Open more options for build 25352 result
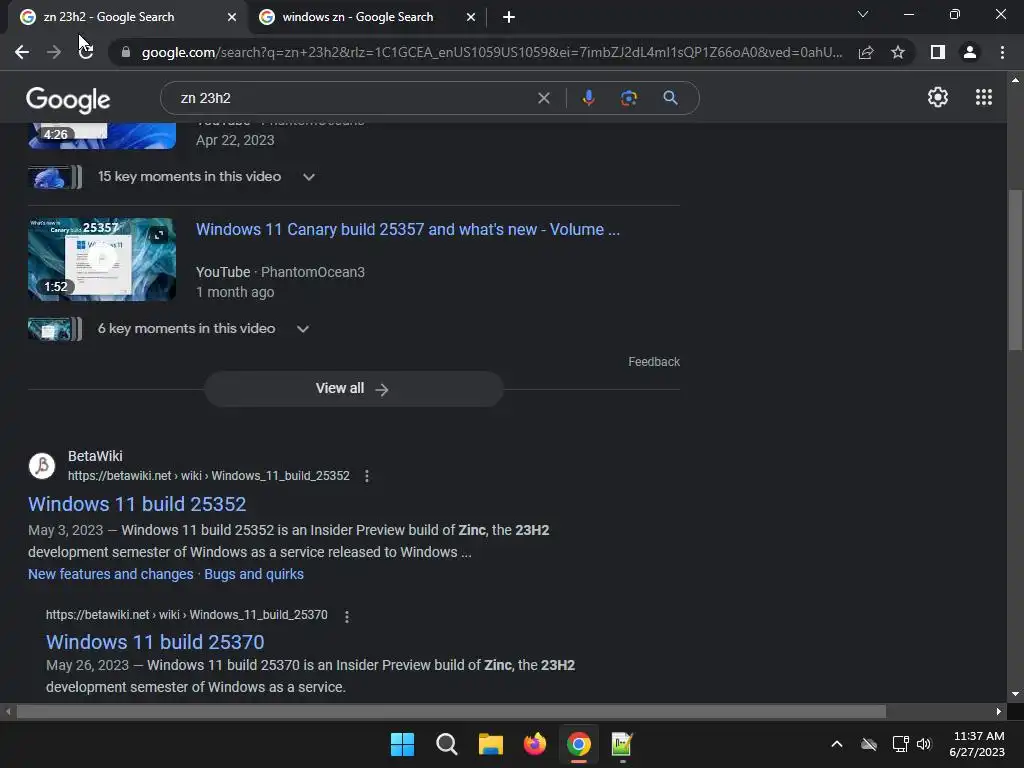The width and height of the screenshot is (1024, 768). (367, 476)
